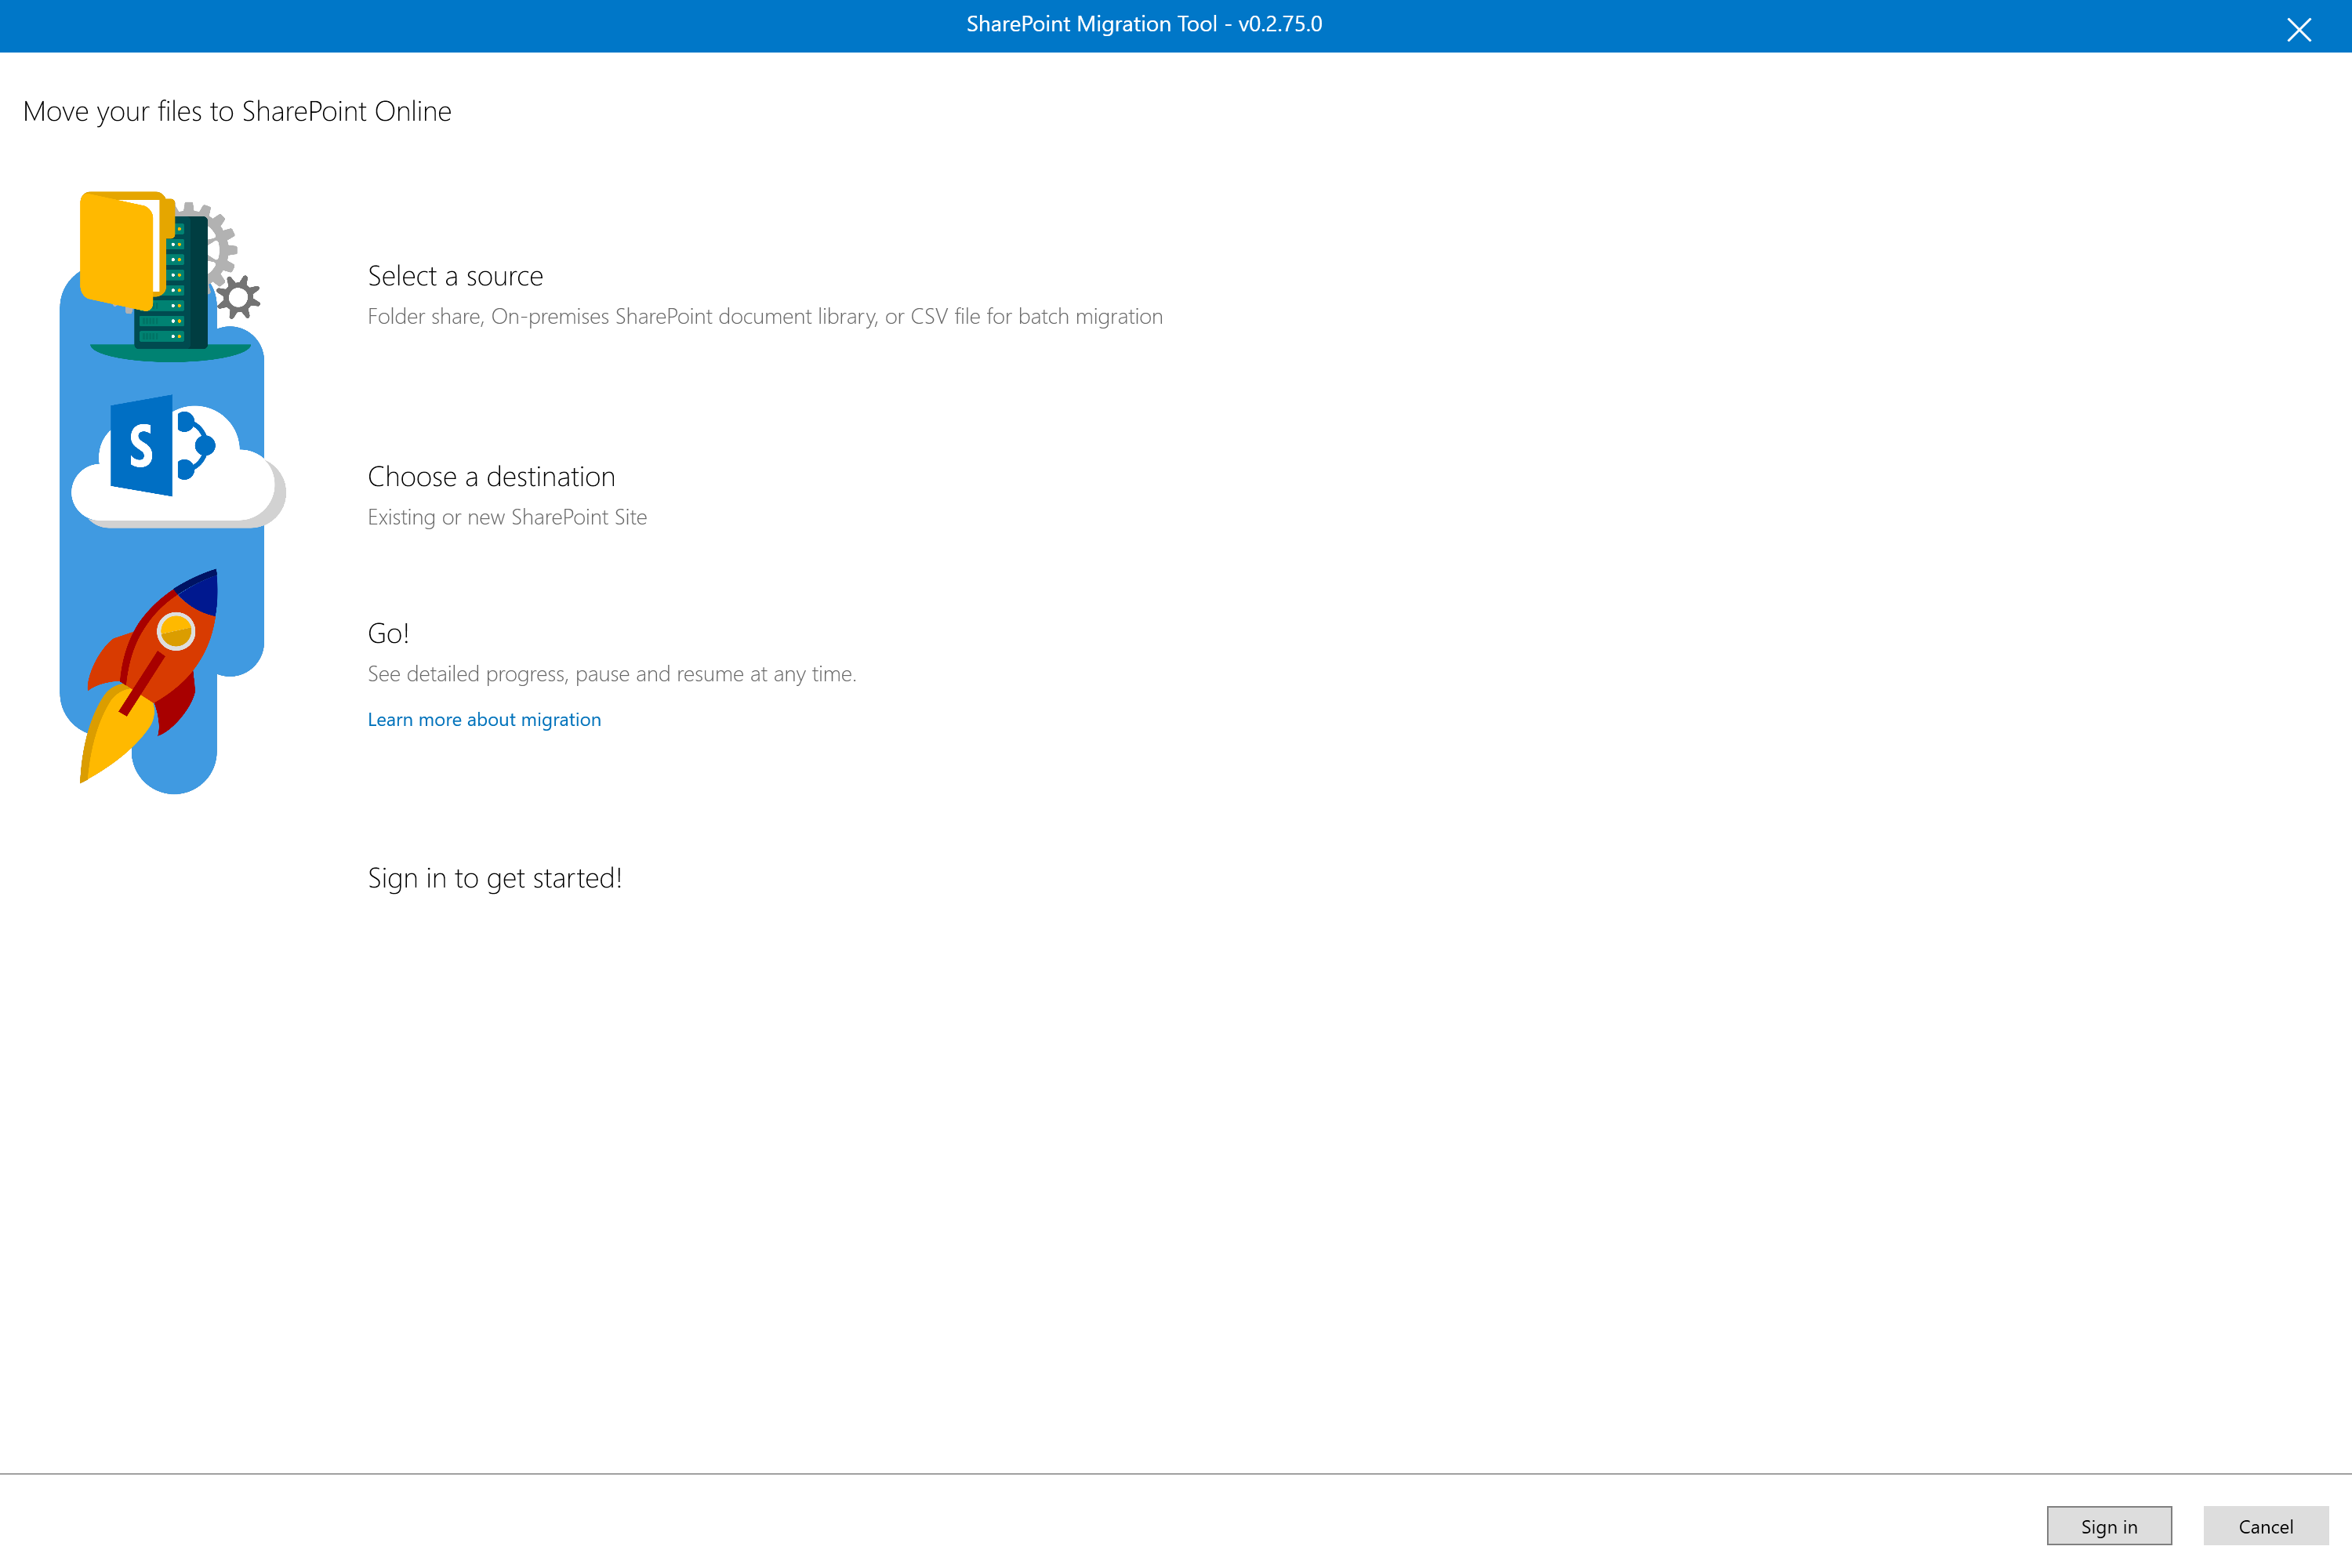Screen dimensions: 2352x1568
Task: Open the Select a source step
Action: 455,276
